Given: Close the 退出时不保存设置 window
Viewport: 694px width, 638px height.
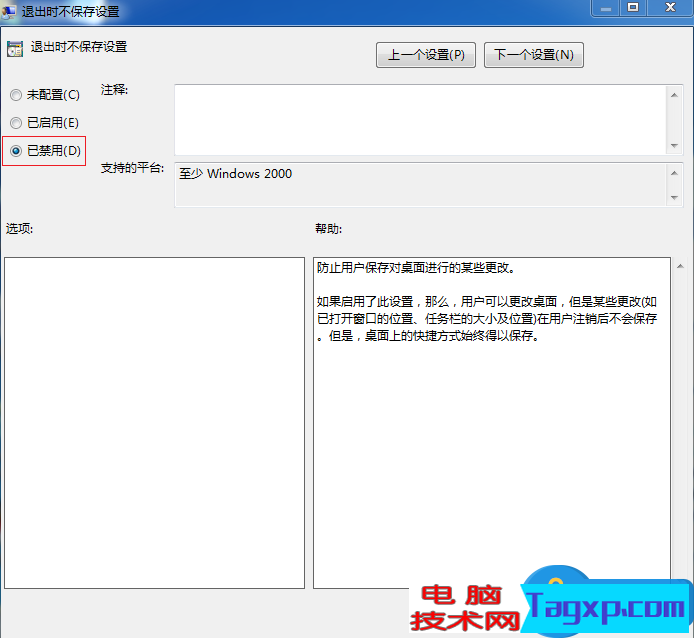Looking at the screenshot, I should pyautogui.click(x=670, y=8).
